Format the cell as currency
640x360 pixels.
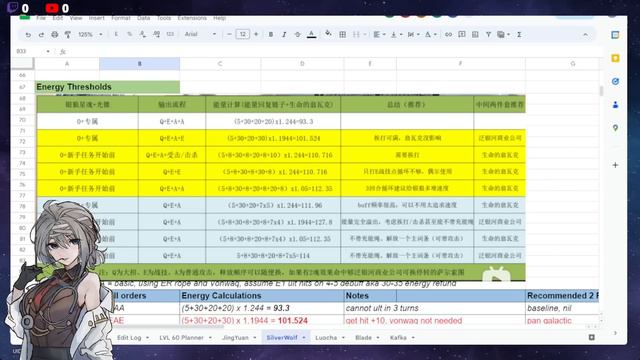(116, 35)
